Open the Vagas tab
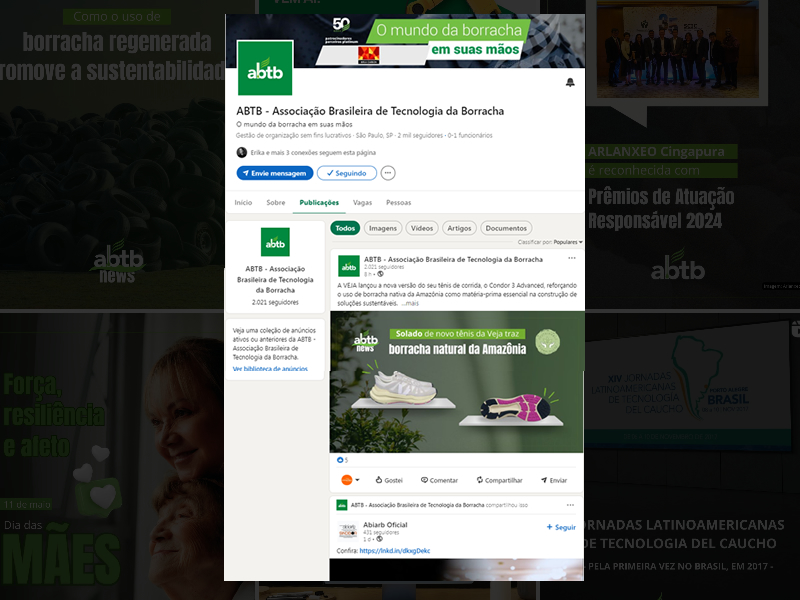 (x=362, y=202)
